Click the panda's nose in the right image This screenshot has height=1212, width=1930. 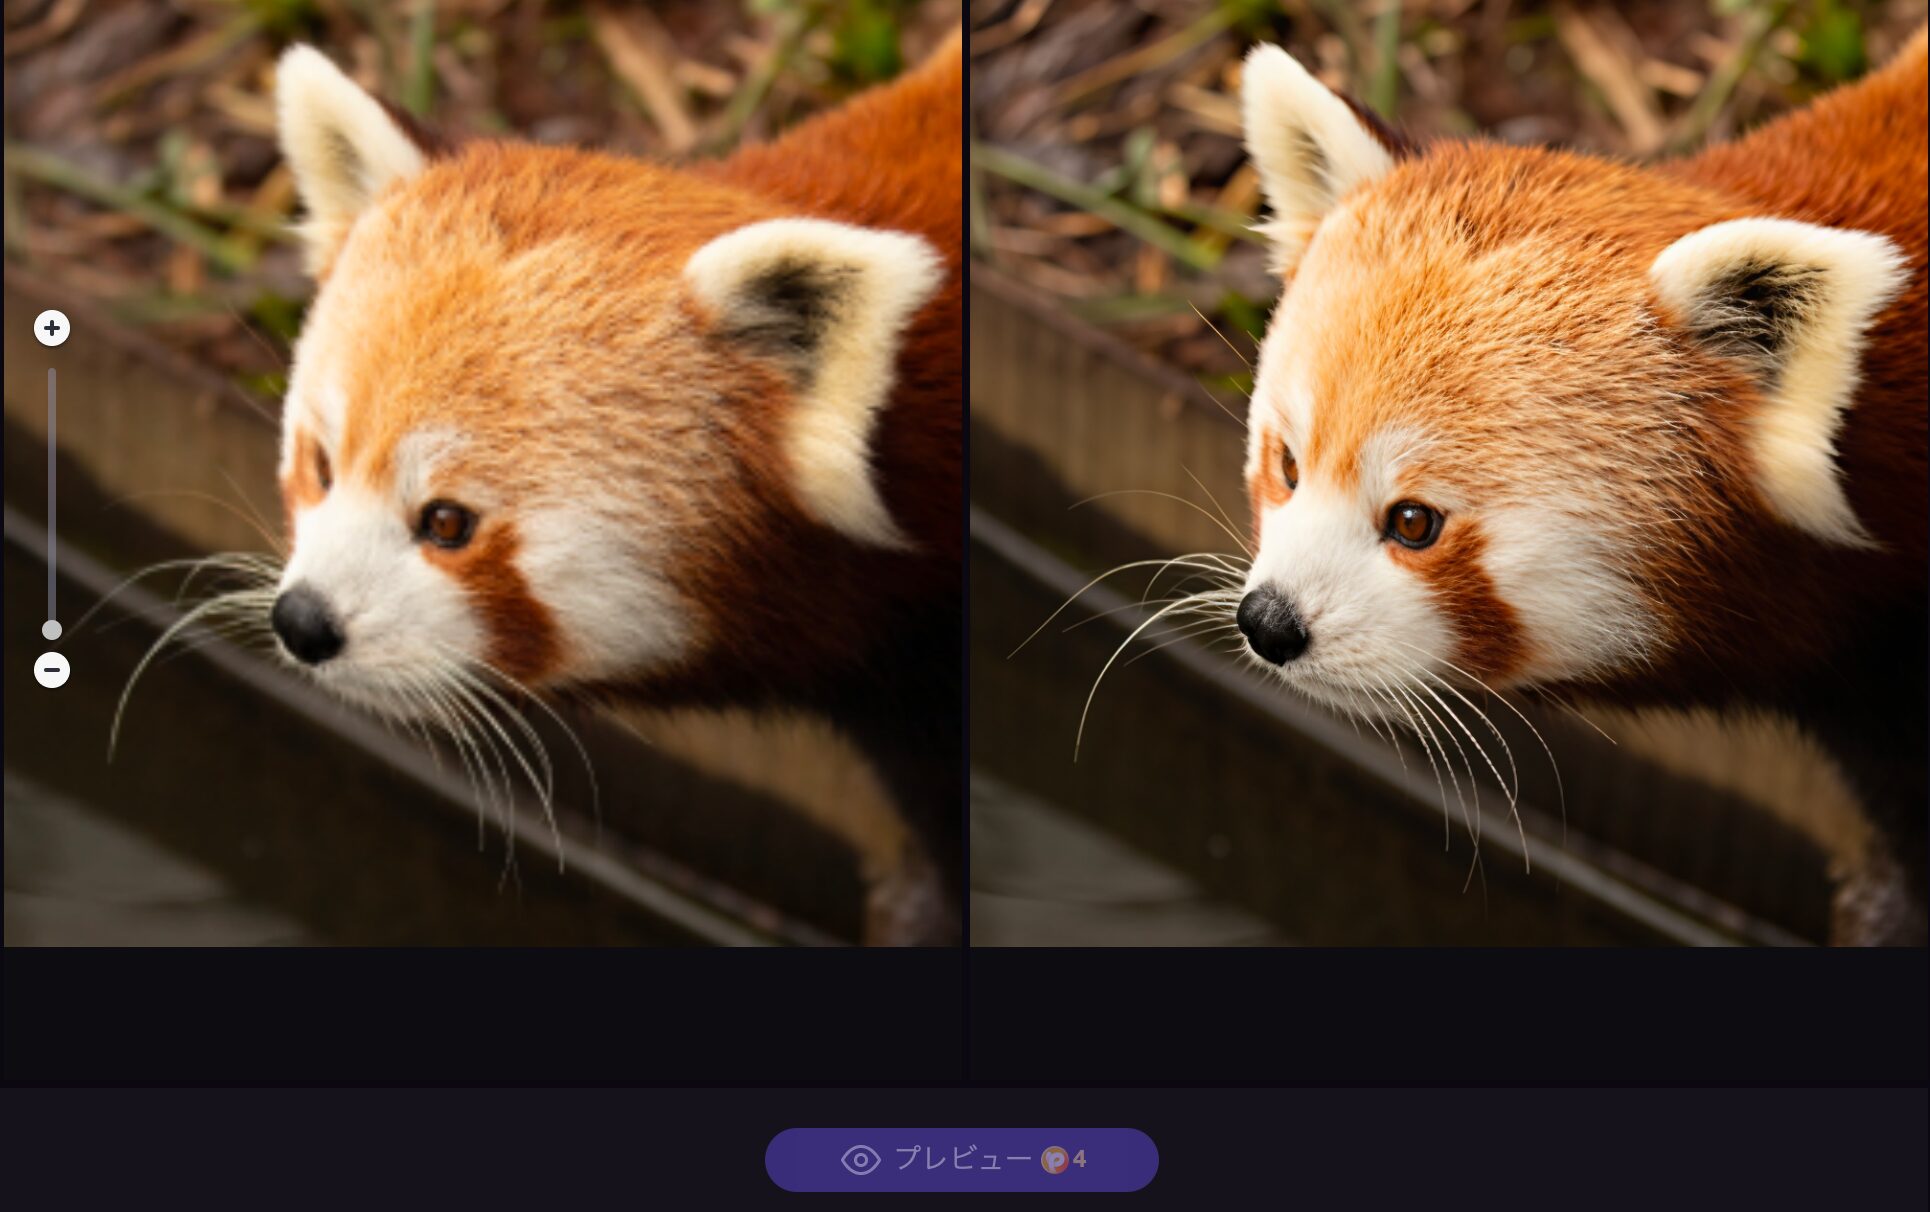point(1272,626)
